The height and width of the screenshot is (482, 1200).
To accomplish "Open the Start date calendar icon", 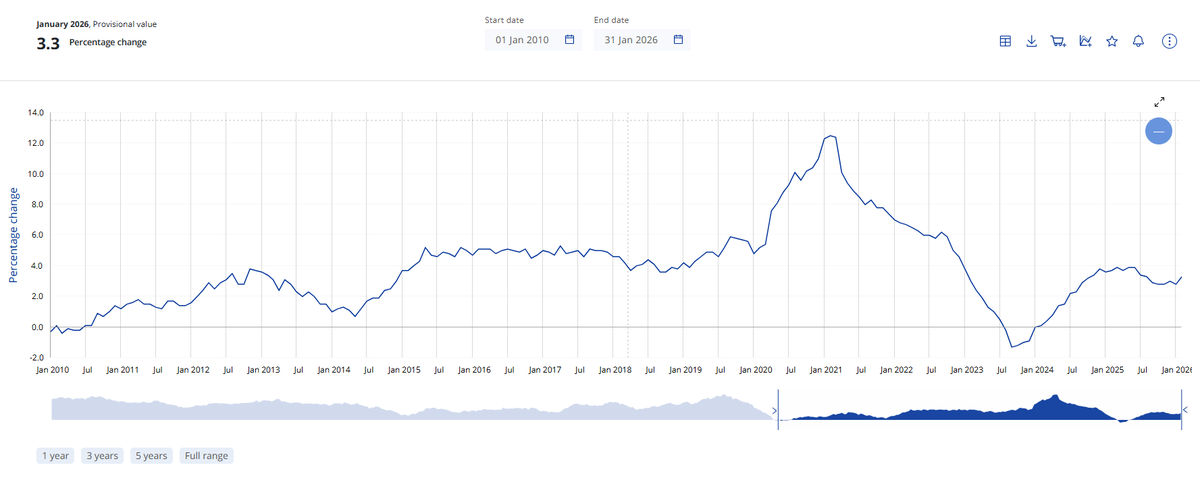I will [569, 40].
